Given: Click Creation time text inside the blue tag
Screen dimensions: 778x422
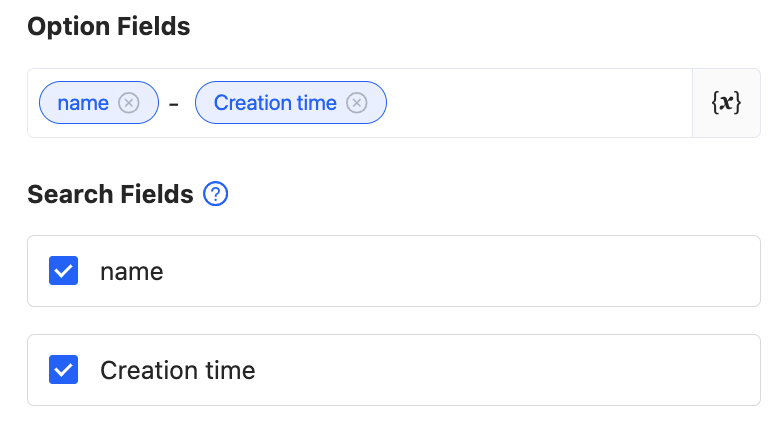Looking at the screenshot, I should pyautogui.click(x=275, y=103).
